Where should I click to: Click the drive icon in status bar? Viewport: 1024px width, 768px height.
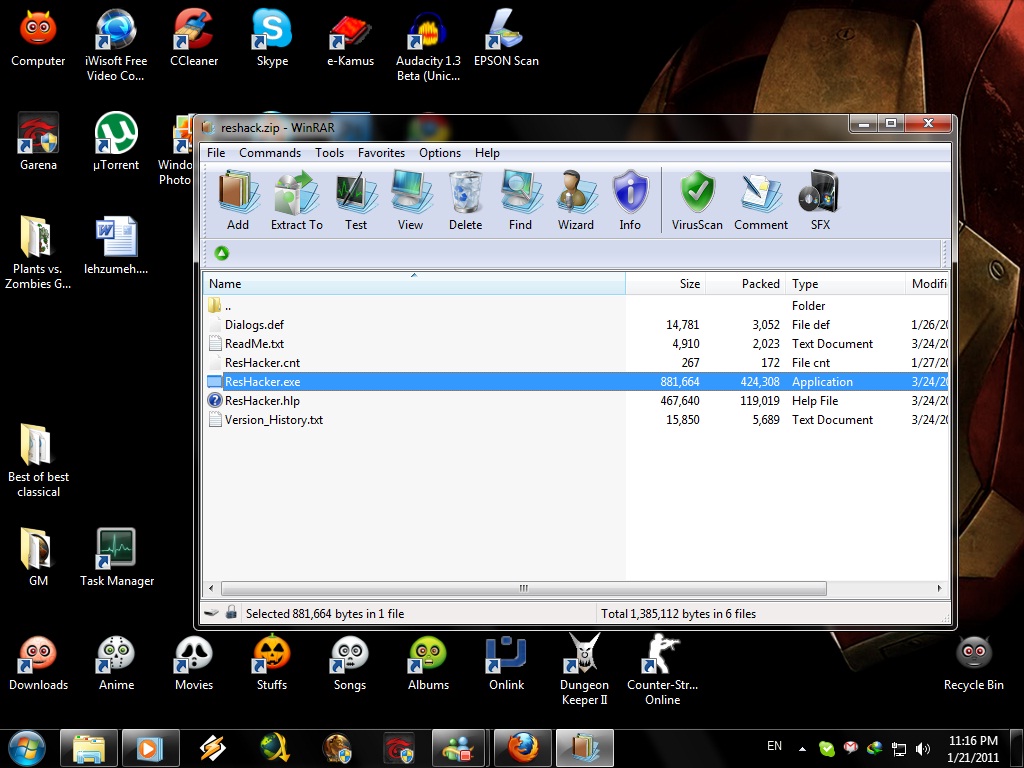[211, 613]
